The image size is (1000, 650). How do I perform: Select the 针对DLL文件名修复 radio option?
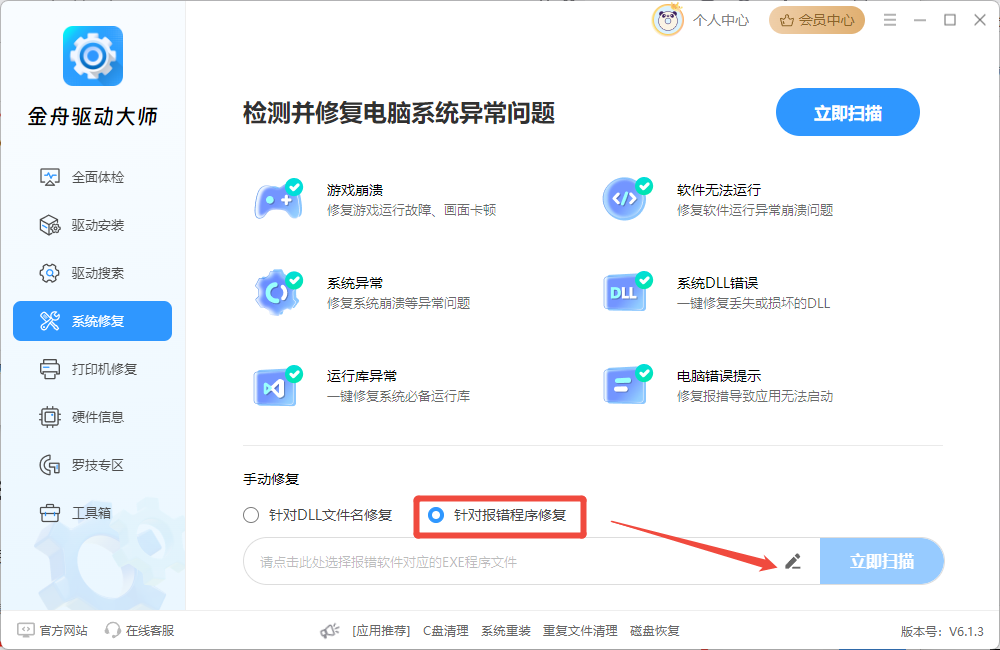[318, 515]
